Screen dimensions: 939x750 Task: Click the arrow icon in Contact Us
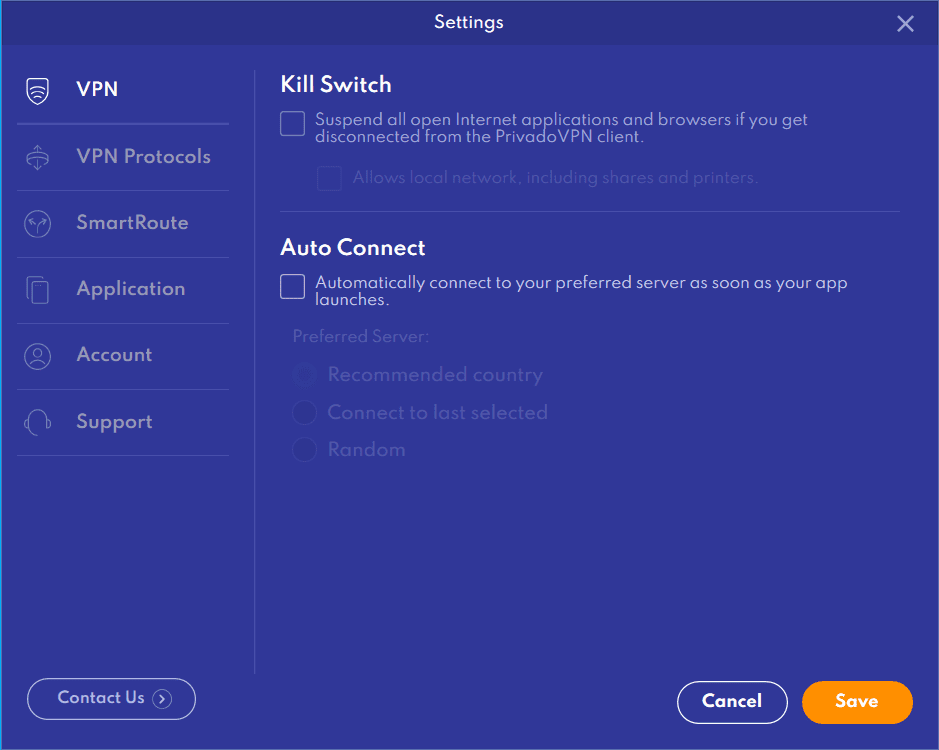pos(162,699)
